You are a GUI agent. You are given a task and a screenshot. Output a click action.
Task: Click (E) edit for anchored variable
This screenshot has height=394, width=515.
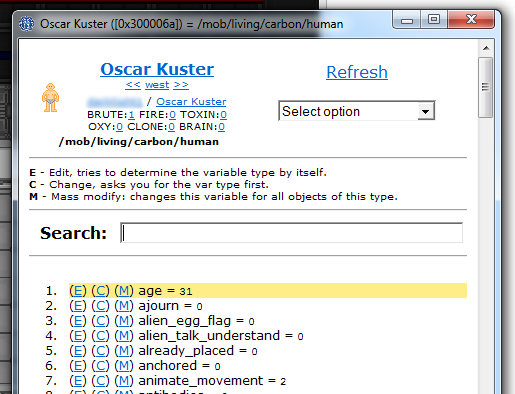78,366
